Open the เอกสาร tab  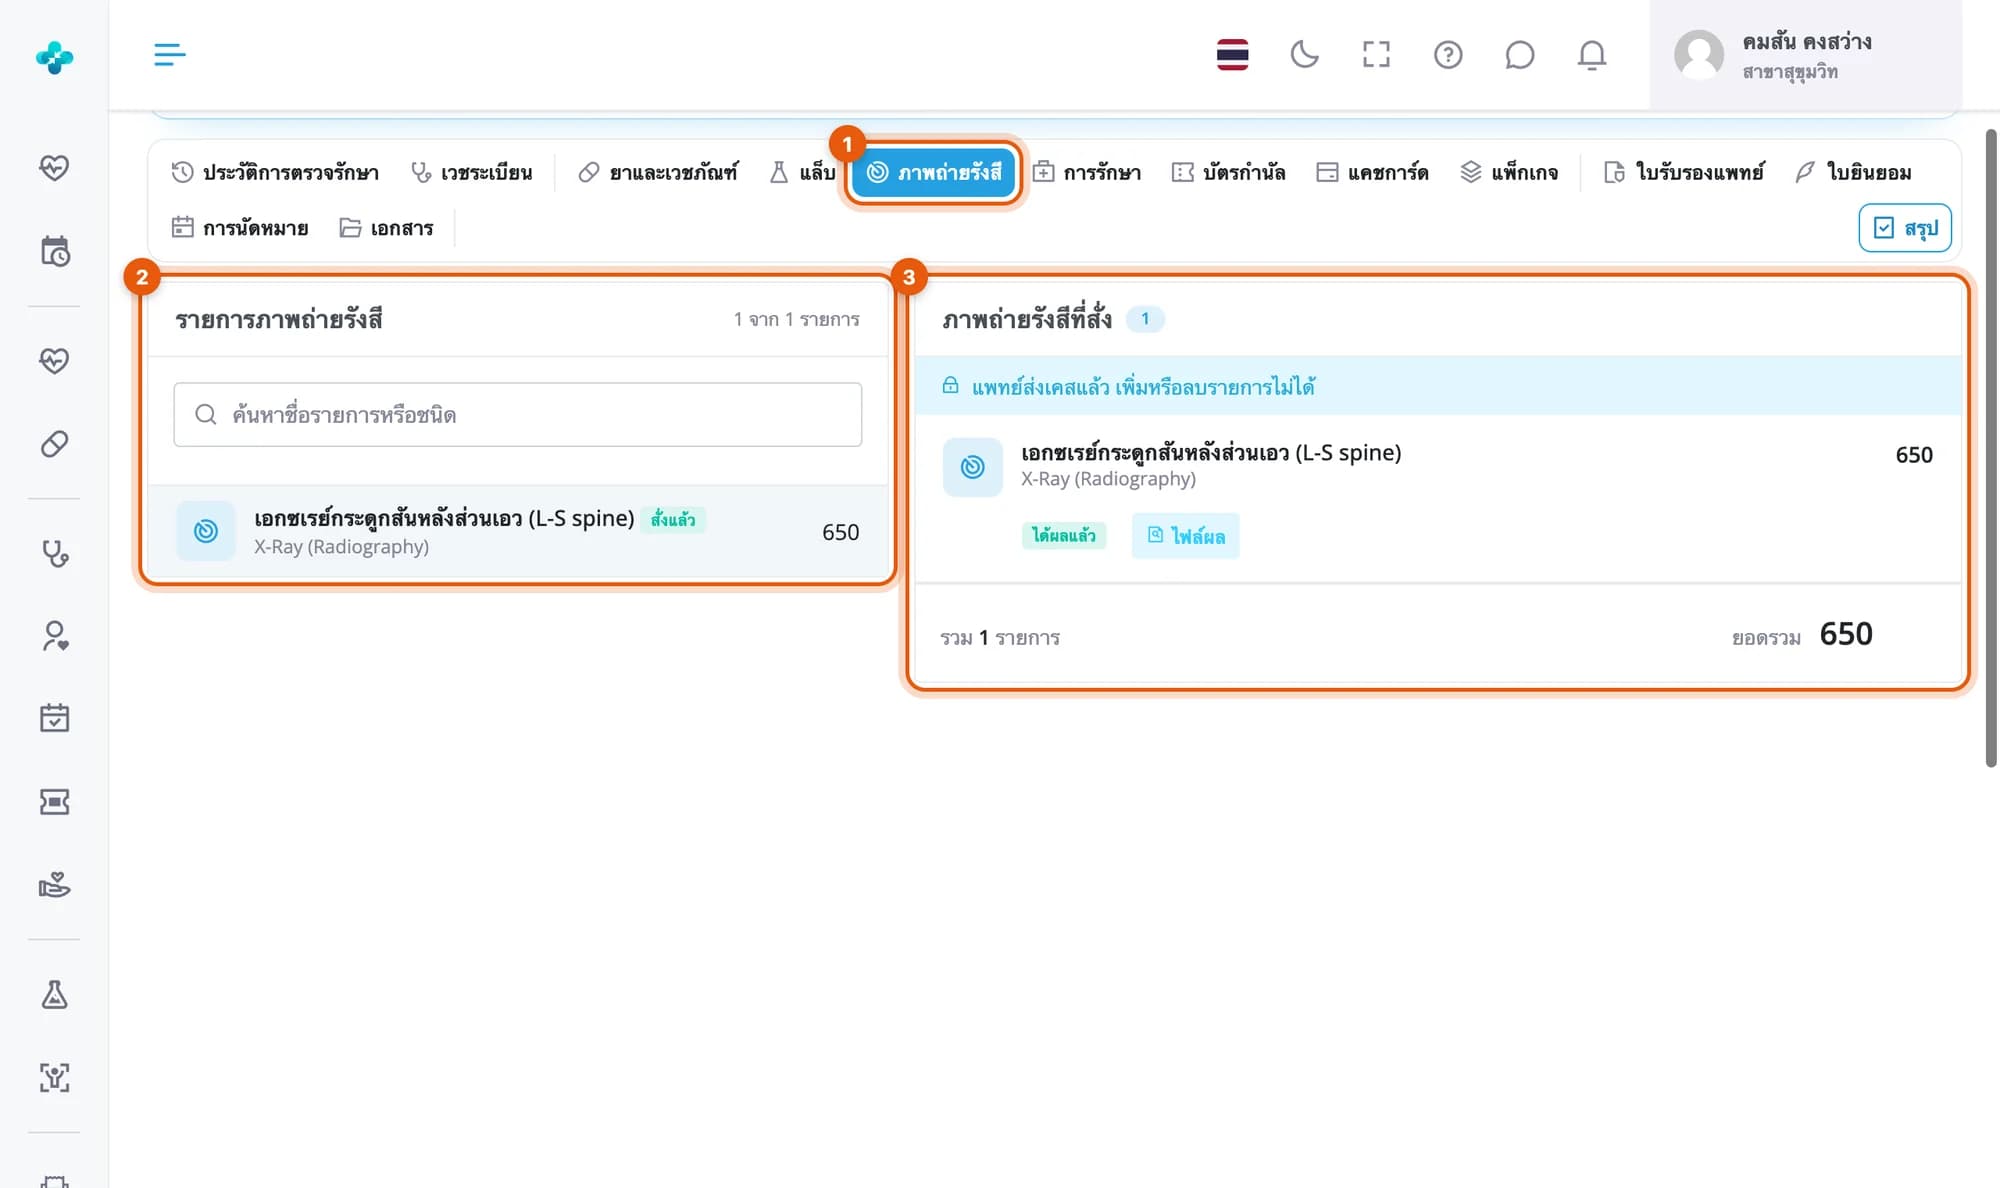pos(386,228)
